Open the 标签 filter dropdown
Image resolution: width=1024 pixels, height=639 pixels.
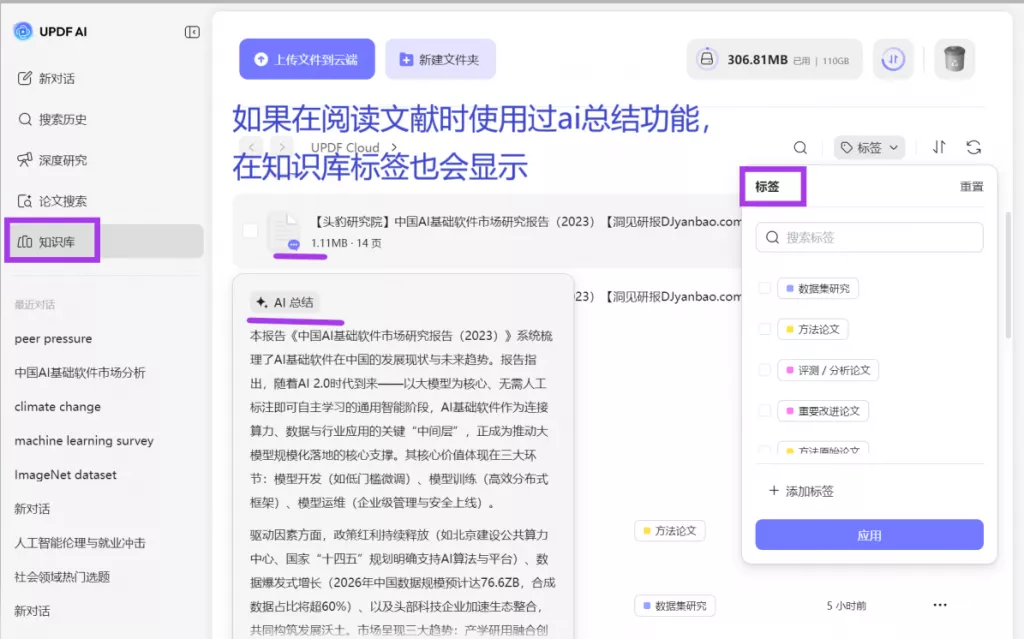868,146
